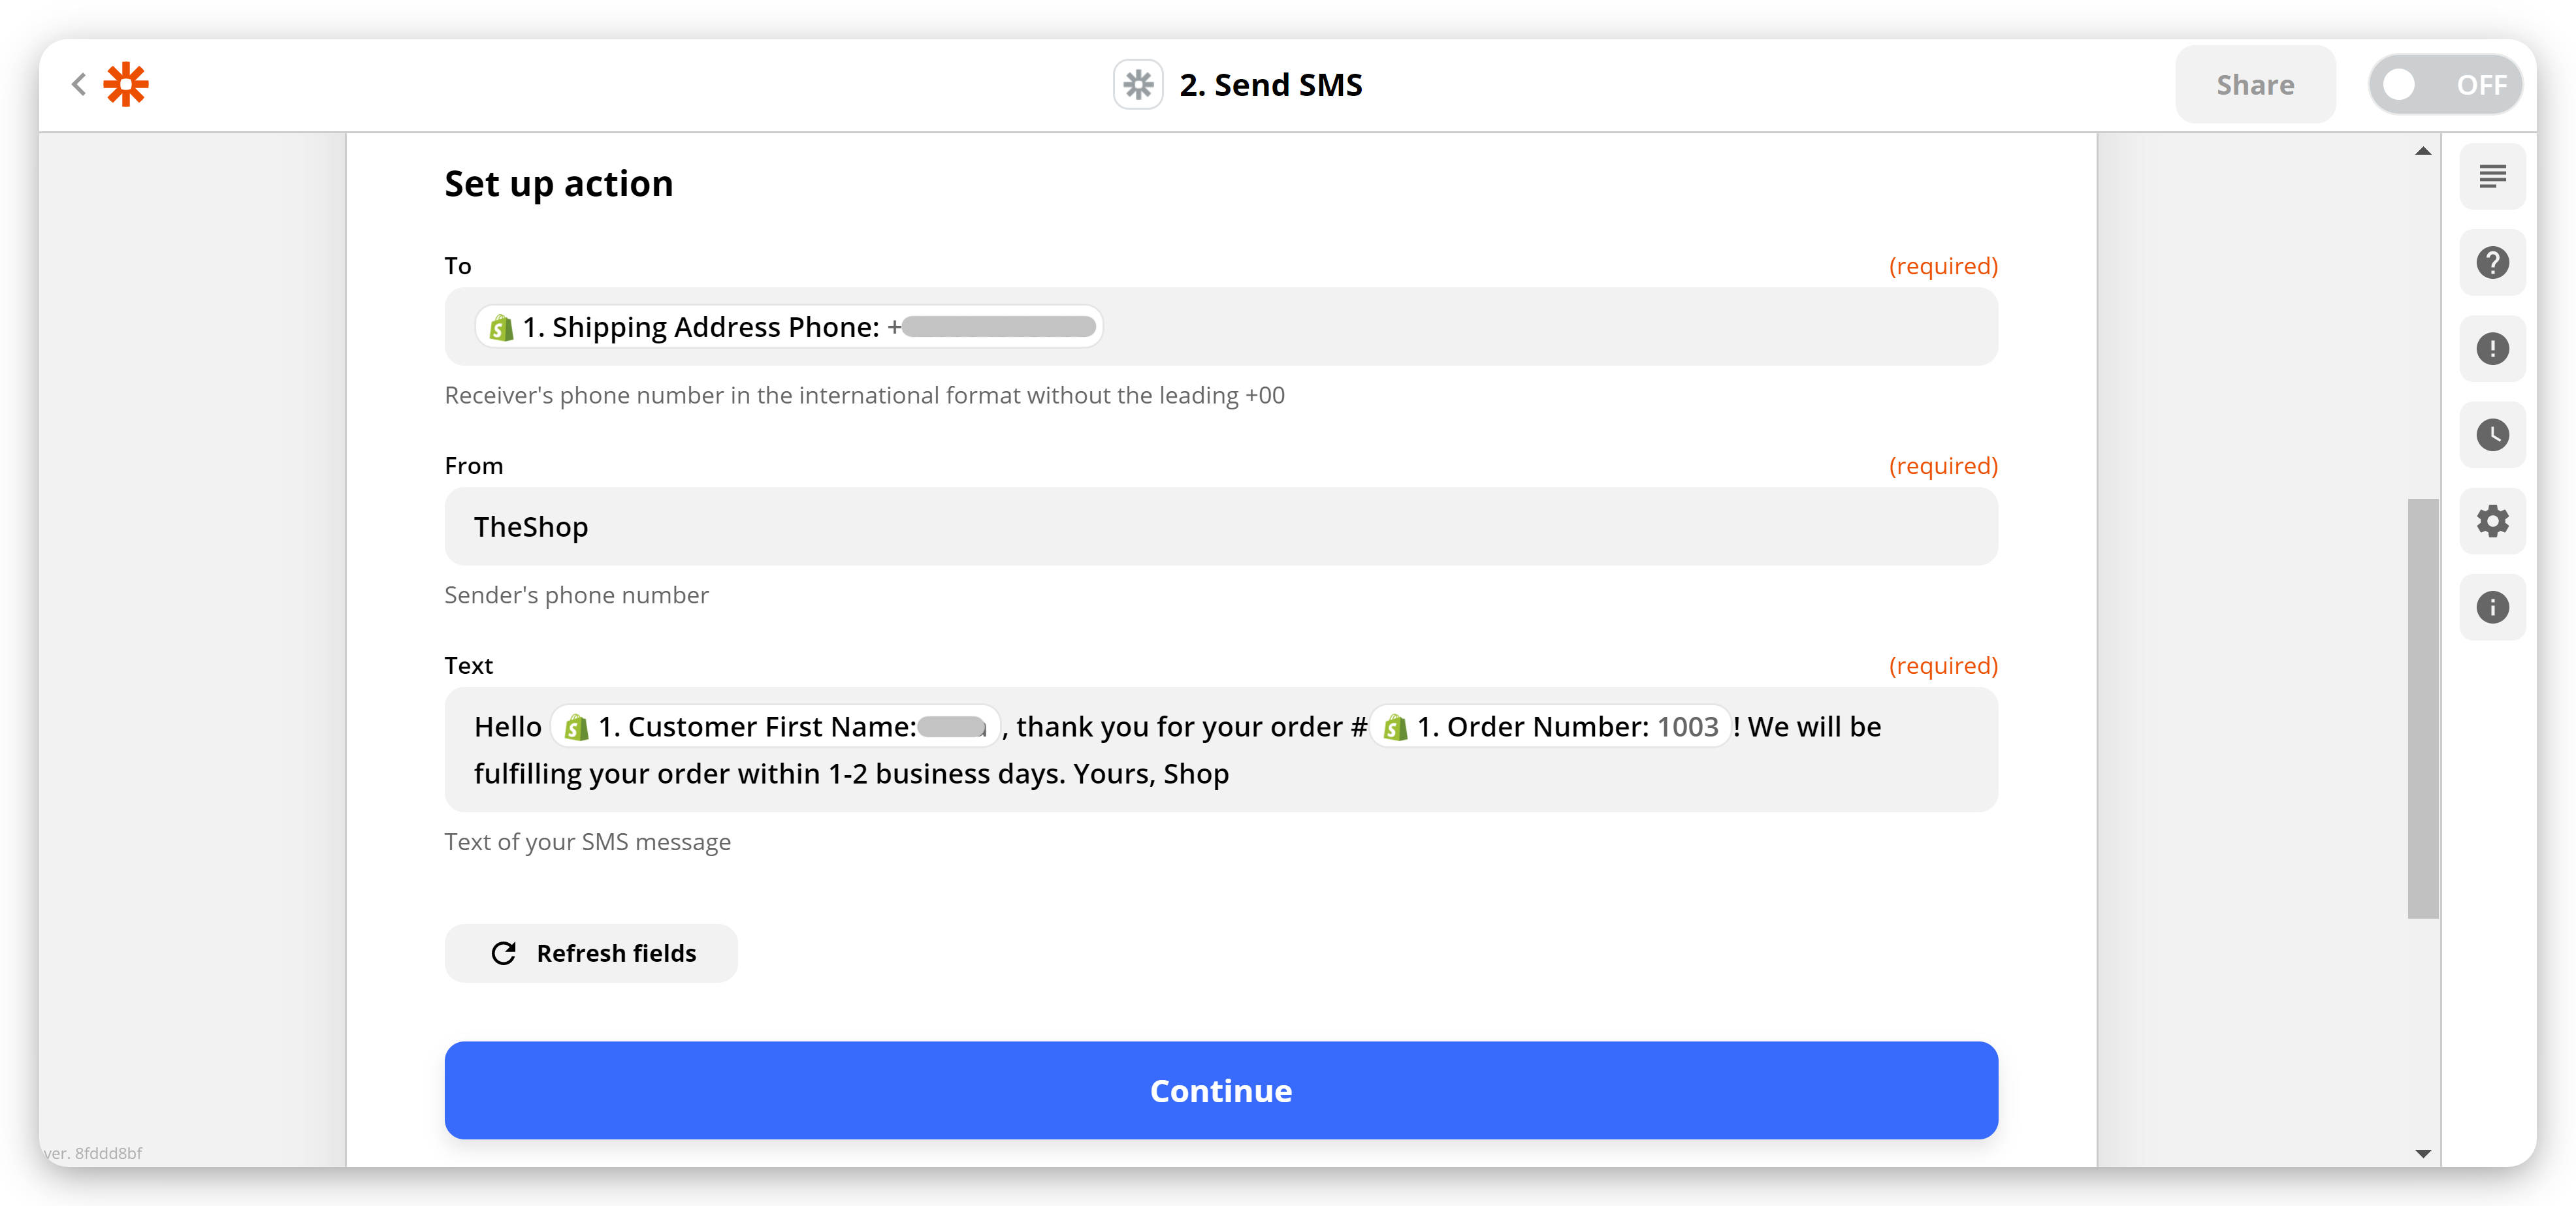2576x1206 pixels.
Task: Click the Zapier orange asterisk logo
Action: (x=126, y=84)
